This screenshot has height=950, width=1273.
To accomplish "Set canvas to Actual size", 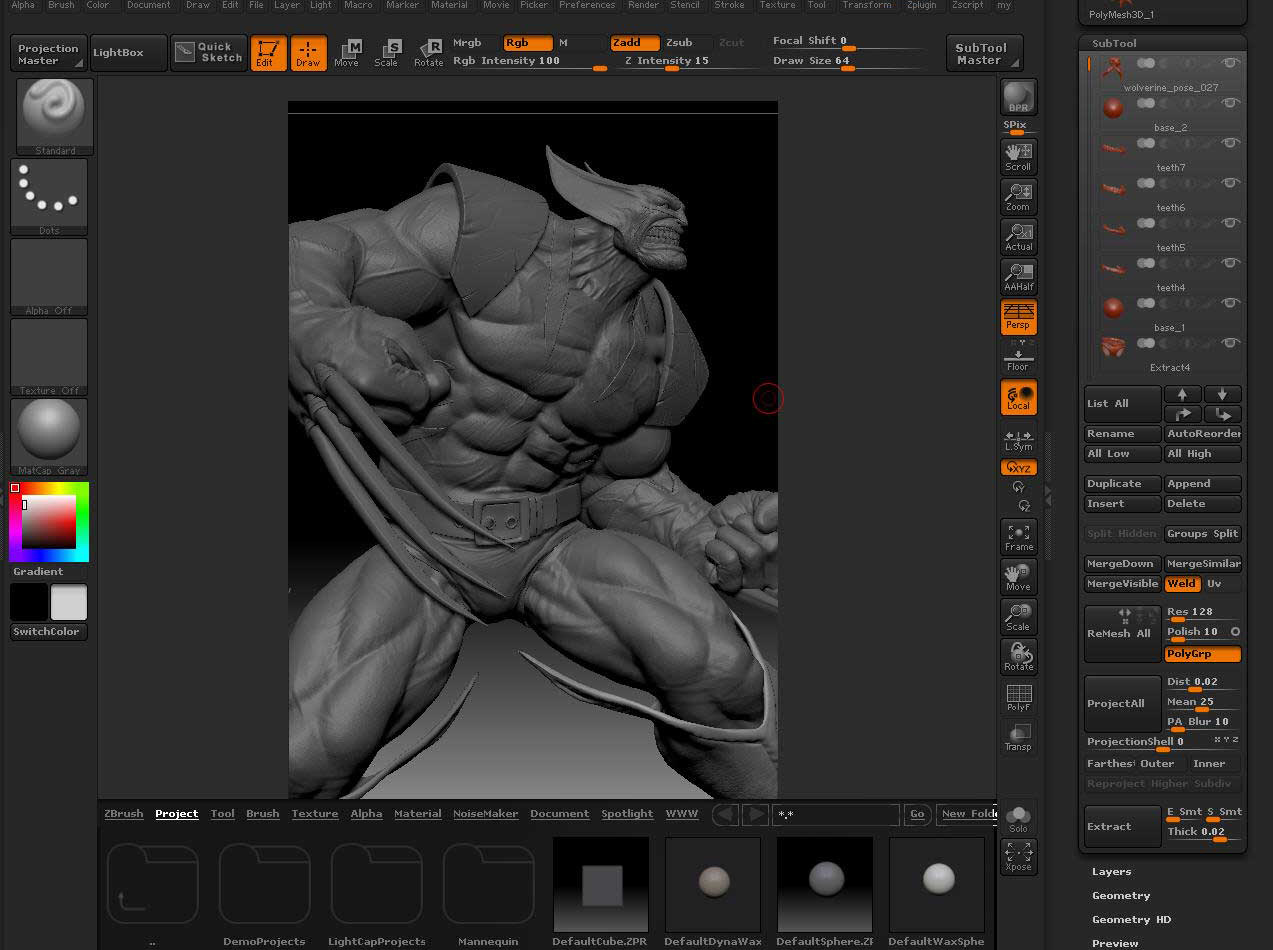I will pyautogui.click(x=1018, y=236).
